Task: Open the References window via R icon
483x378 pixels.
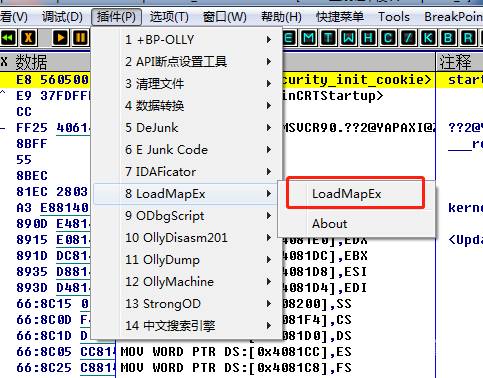Action: [468, 38]
